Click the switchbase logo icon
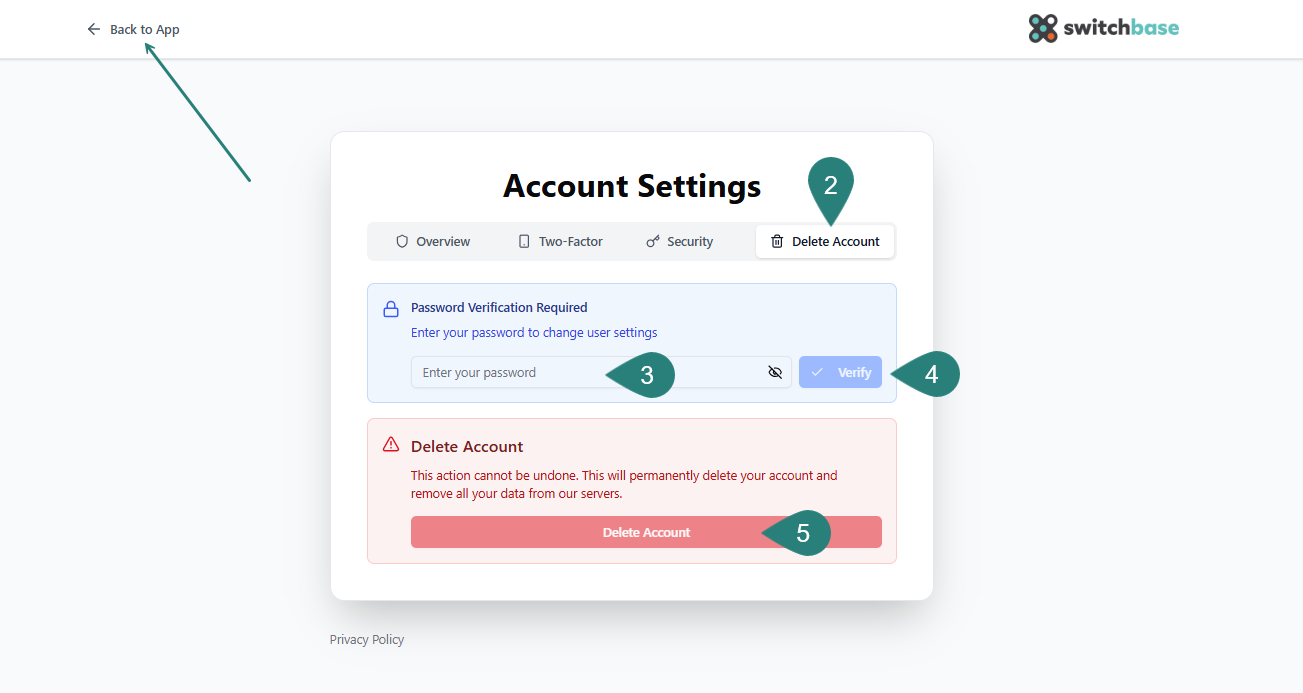1303x693 pixels. [x=1043, y=28]
